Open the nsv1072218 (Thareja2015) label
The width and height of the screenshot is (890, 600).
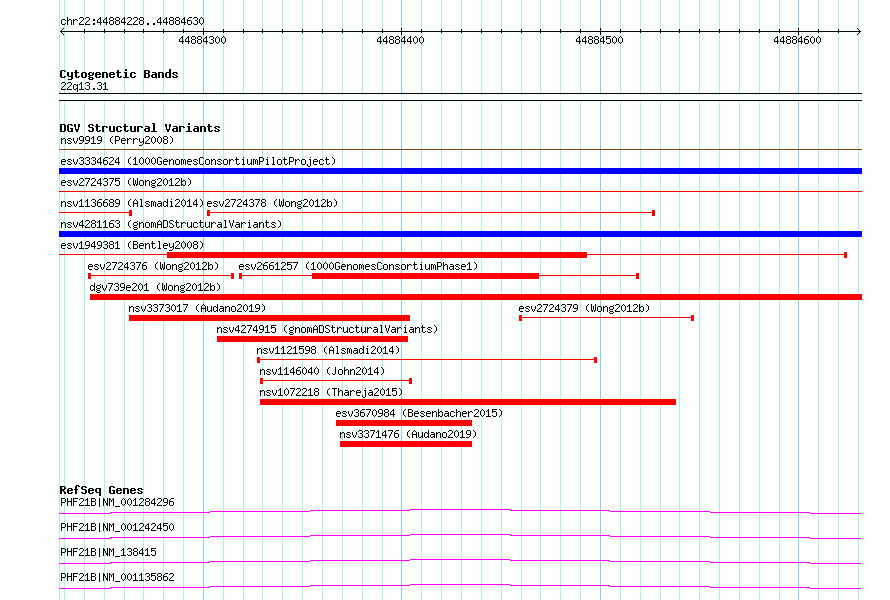331,392
